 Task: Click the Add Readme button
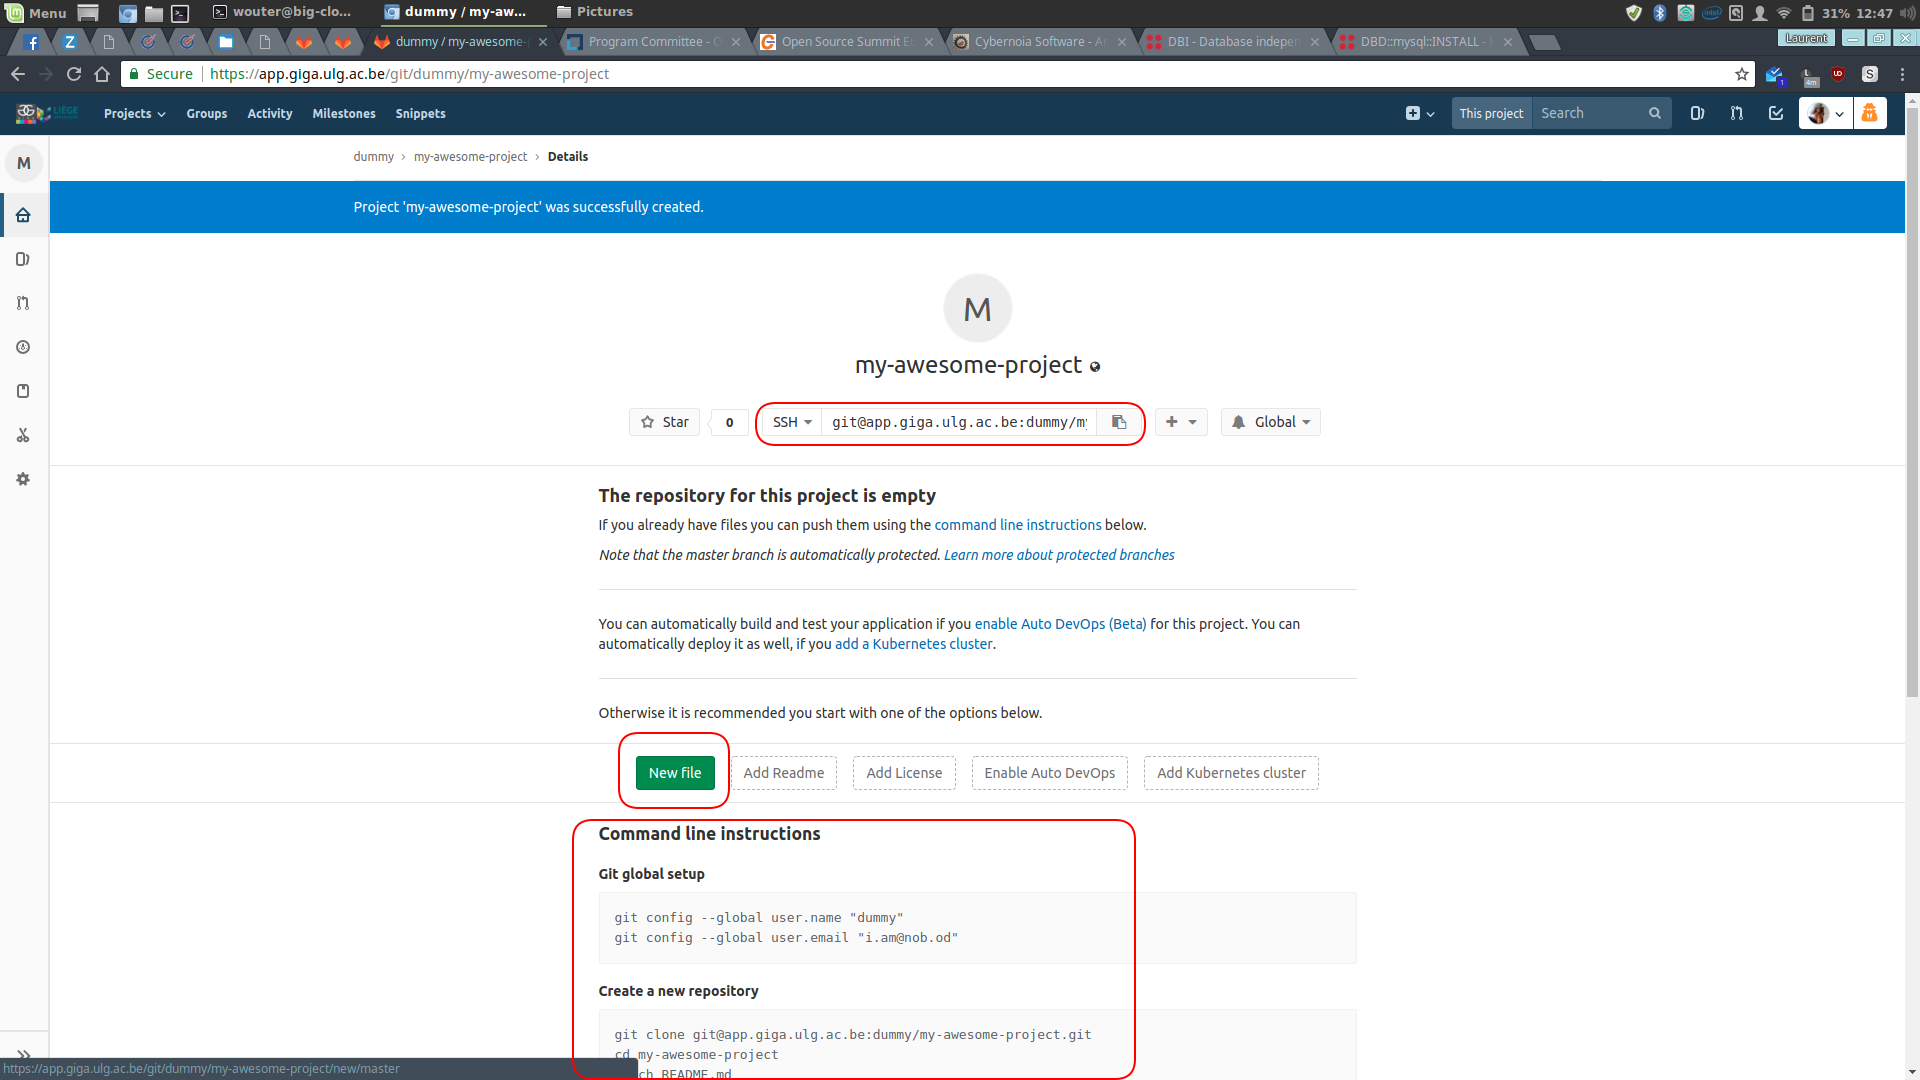784,773
